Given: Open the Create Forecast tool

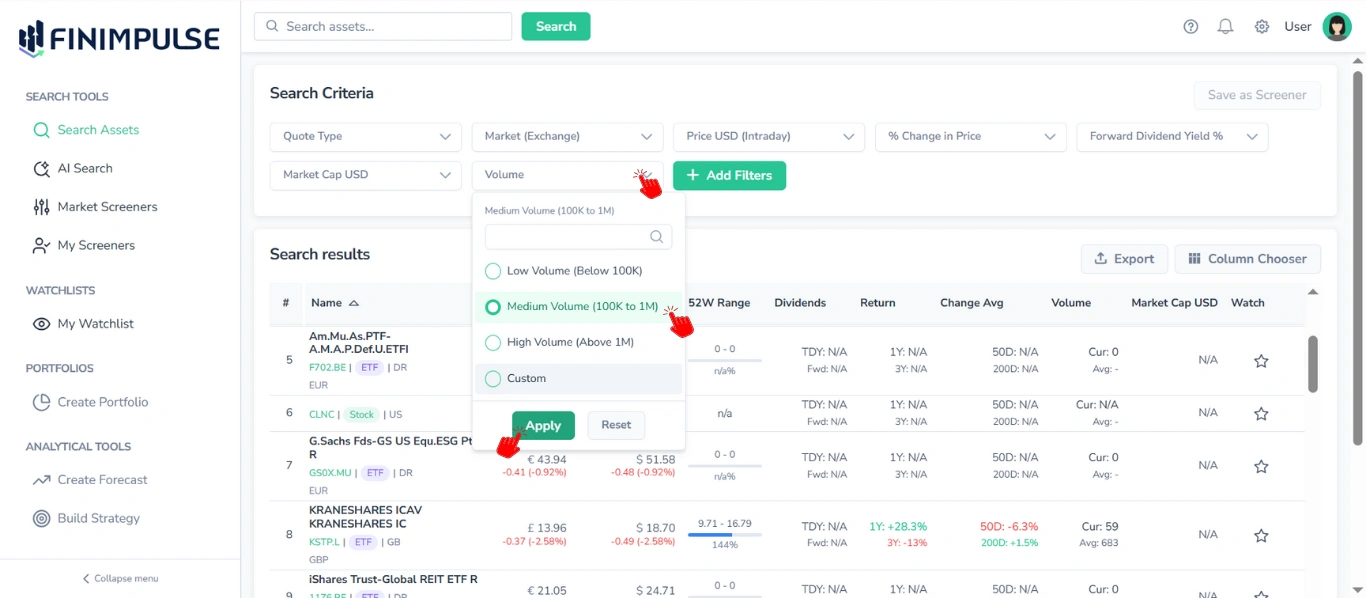Looking at the screenshot, I should pos(100,479).
